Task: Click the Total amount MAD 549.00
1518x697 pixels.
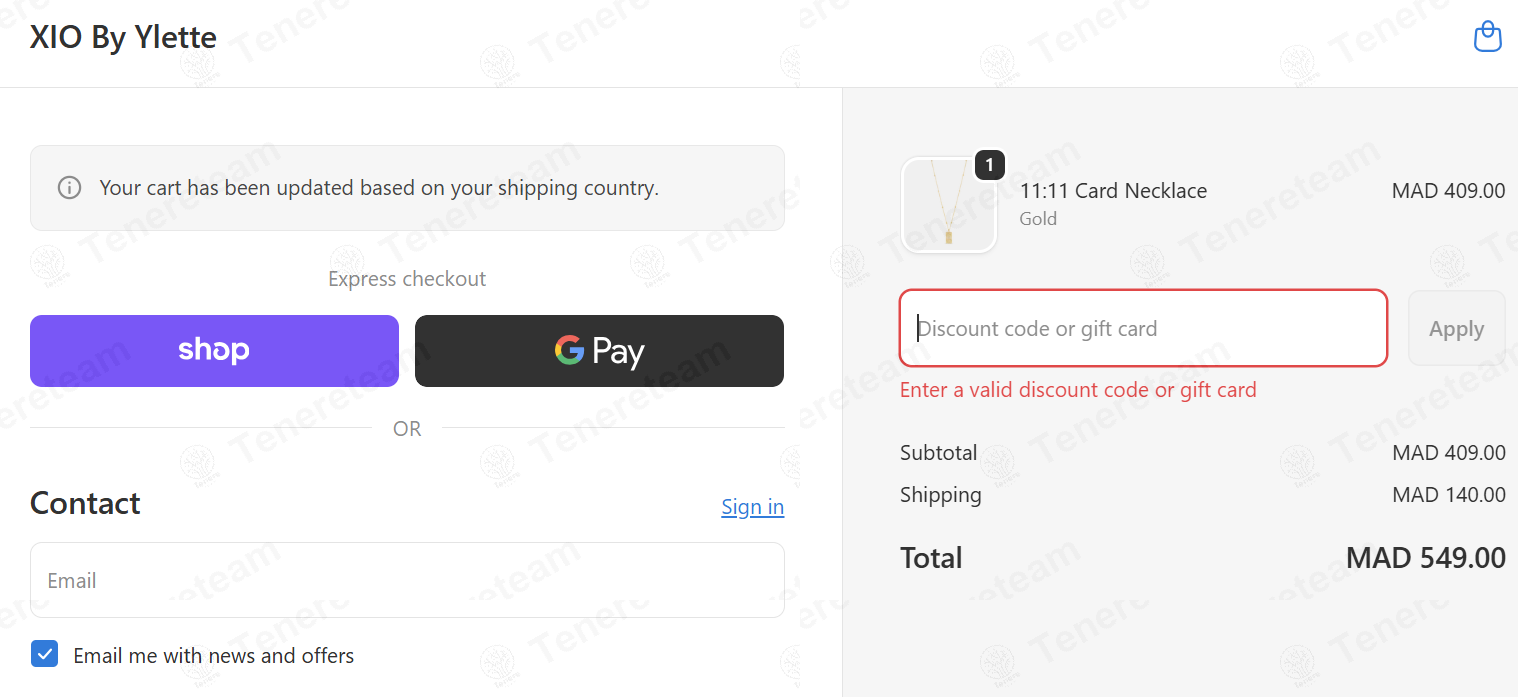Action: tap(1425, 558)
